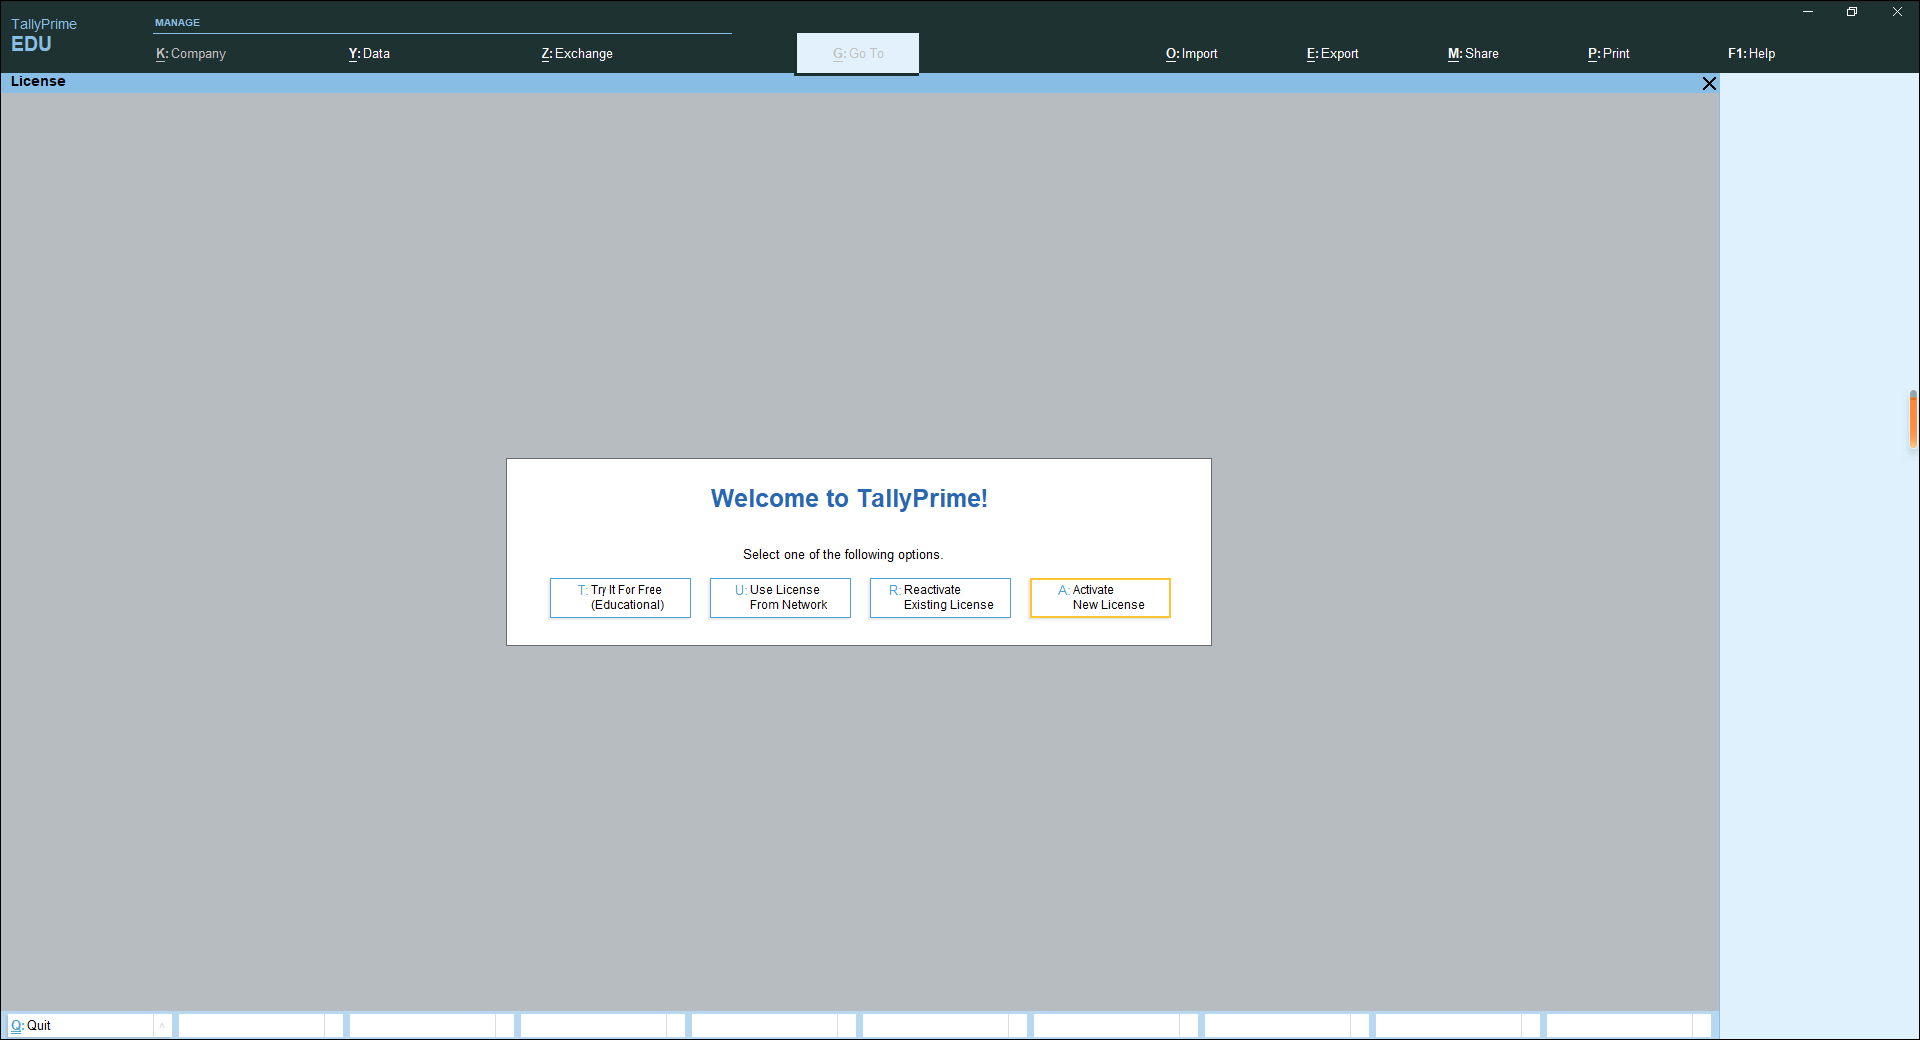Minimize the TallyPrime window

click(x=1808, y=12)
